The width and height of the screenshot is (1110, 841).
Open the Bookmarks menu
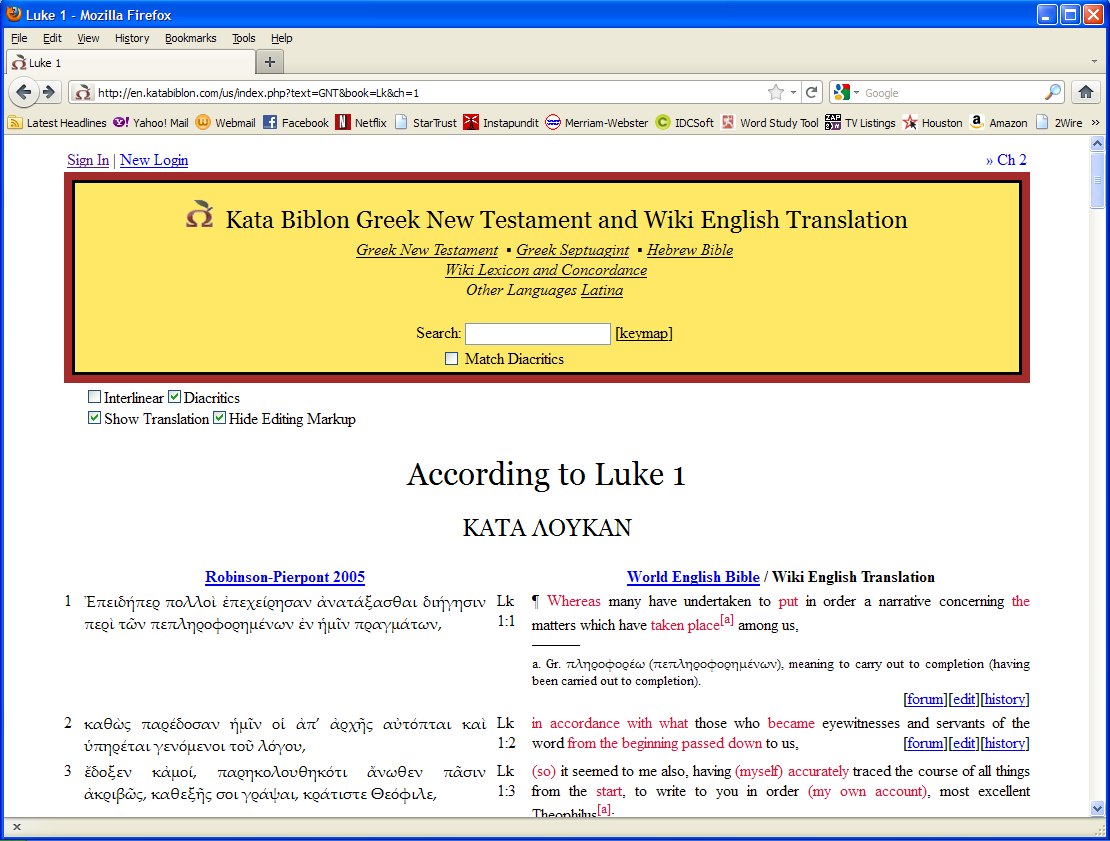[190, 38]
